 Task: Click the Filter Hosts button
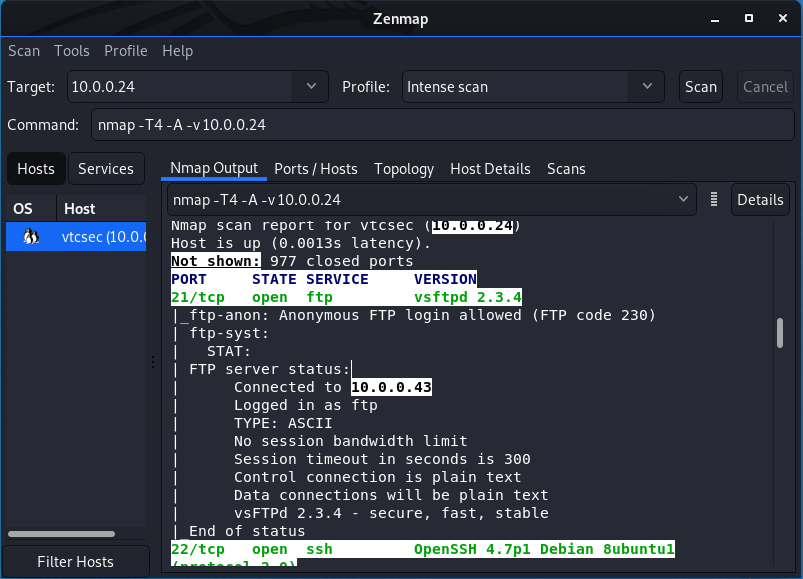tap(75, 562)
